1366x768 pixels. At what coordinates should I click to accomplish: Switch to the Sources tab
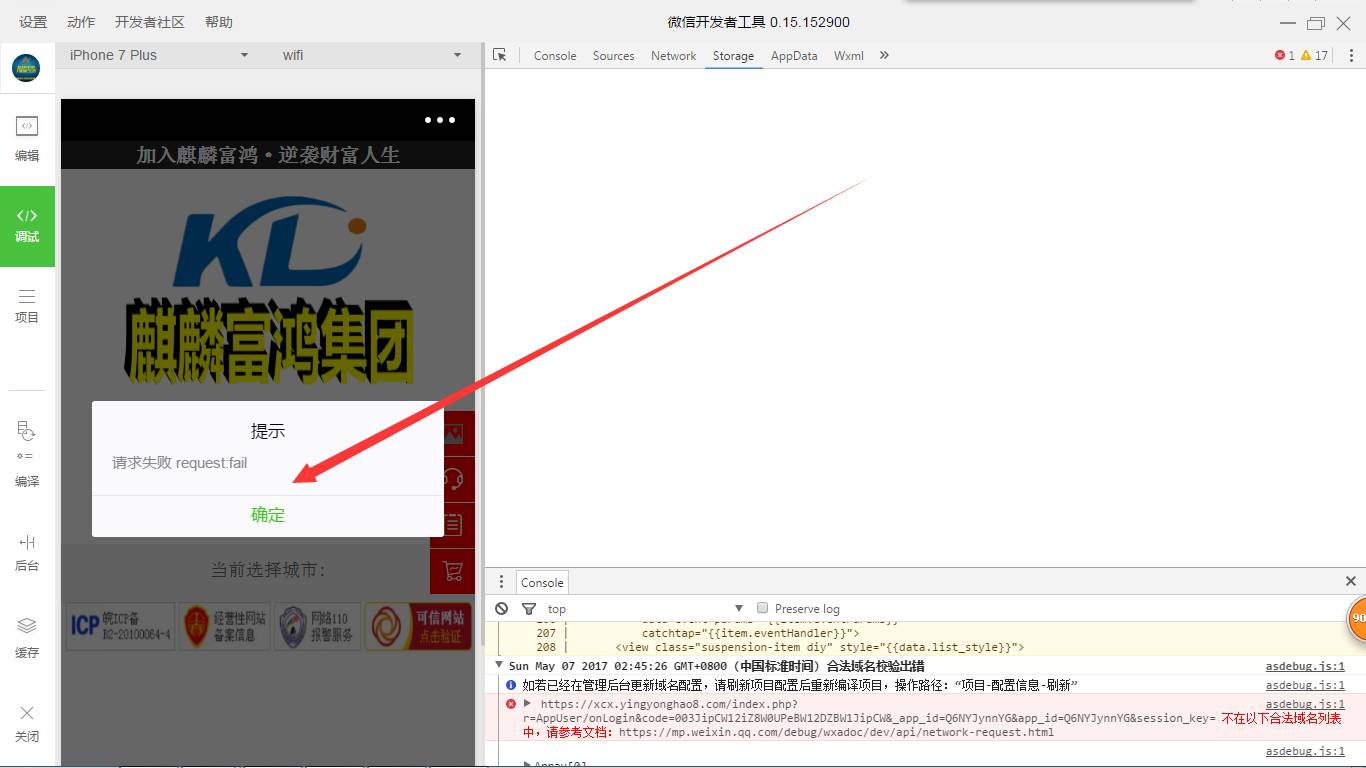tap(614, 56)
